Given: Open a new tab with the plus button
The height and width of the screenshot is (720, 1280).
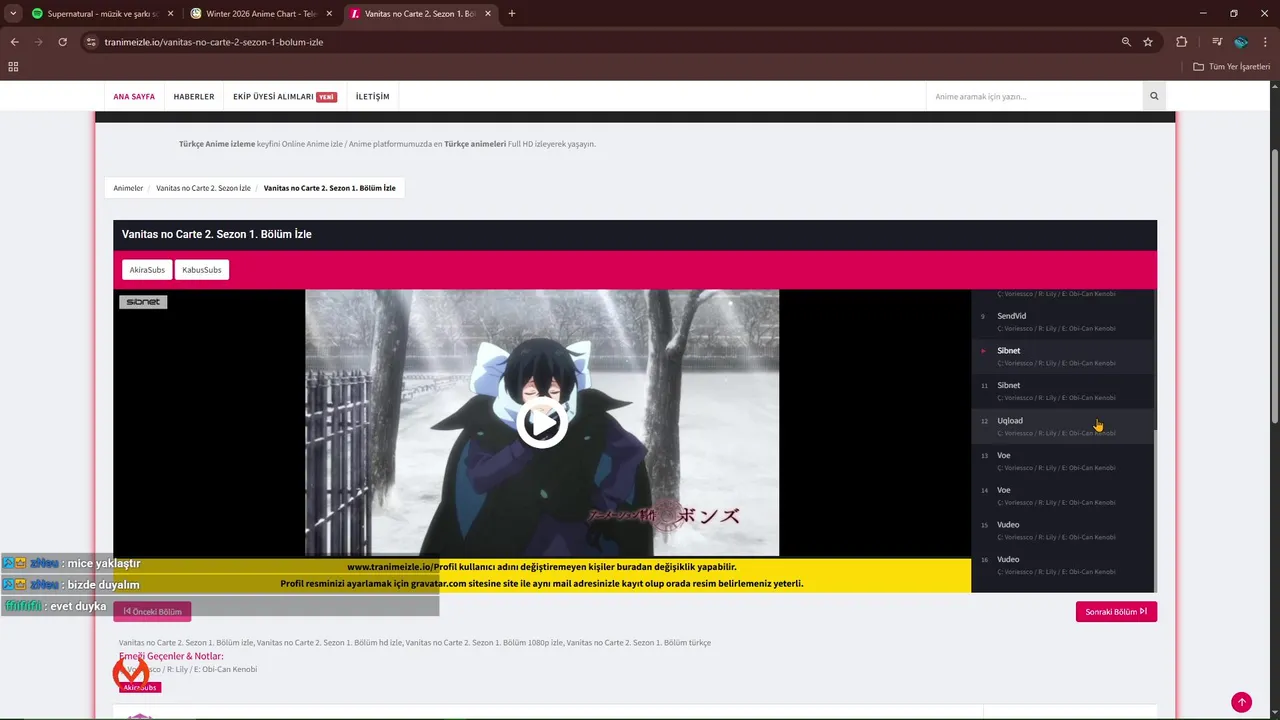Looking at the screenshot, I should [512, 14].
